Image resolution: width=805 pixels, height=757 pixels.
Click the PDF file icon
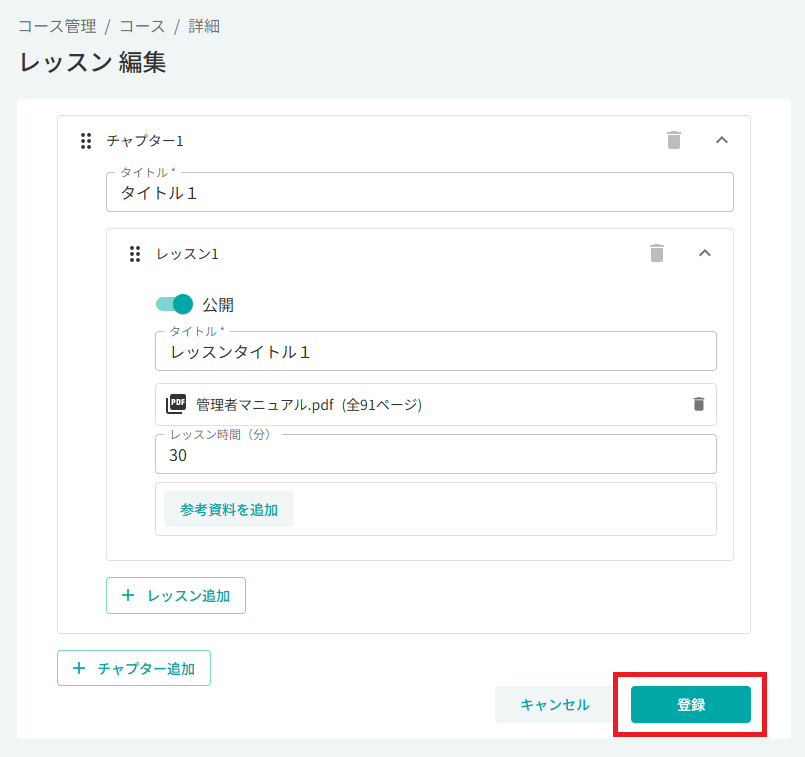[x=176, y=404]
